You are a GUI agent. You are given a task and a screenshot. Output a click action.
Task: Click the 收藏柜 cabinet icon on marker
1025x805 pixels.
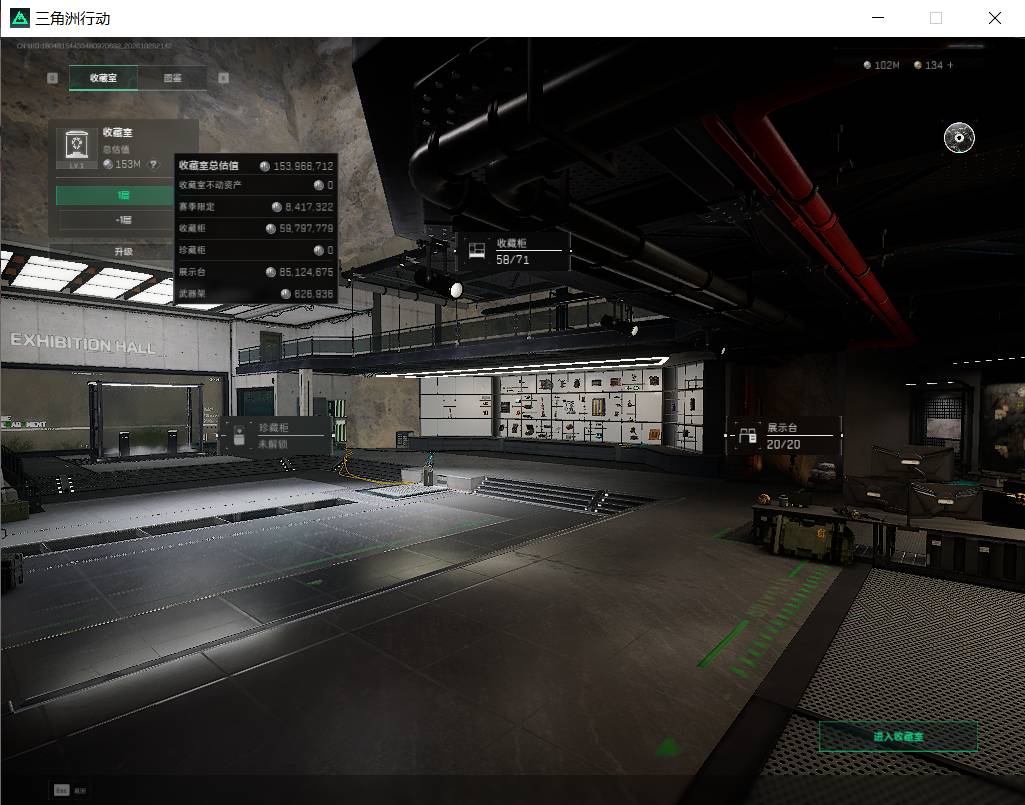pos(477,250)
